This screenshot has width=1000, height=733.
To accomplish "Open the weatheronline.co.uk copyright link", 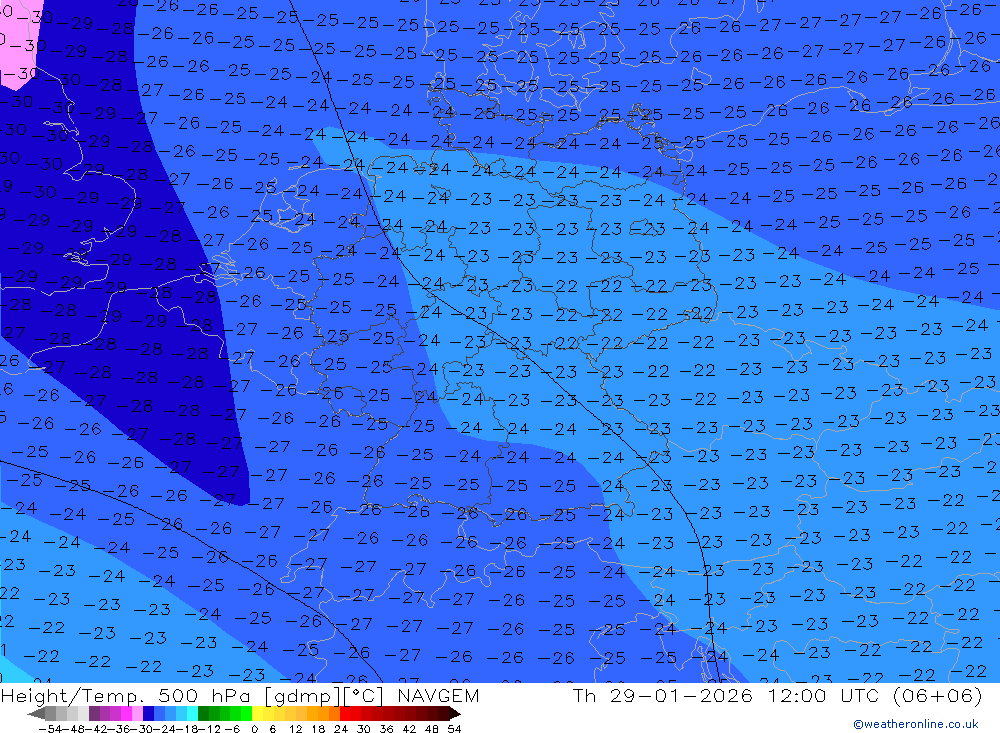I will [916, 724].
